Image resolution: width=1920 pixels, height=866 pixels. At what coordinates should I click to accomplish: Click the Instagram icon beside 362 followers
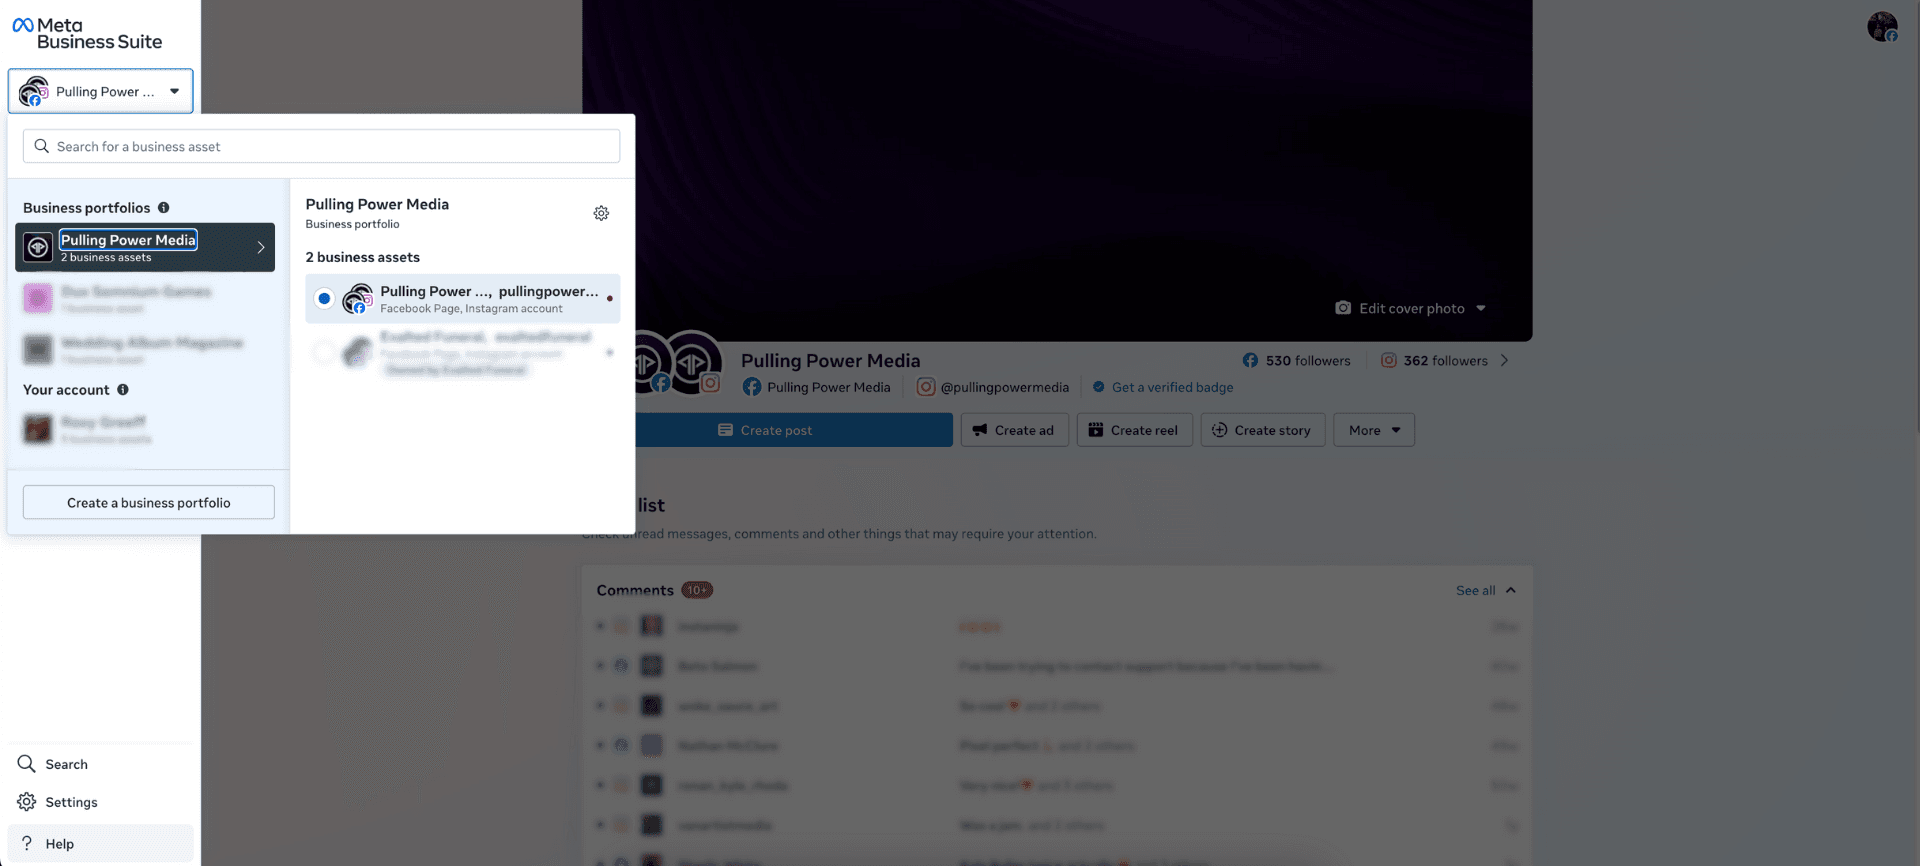click(1388, 361)
